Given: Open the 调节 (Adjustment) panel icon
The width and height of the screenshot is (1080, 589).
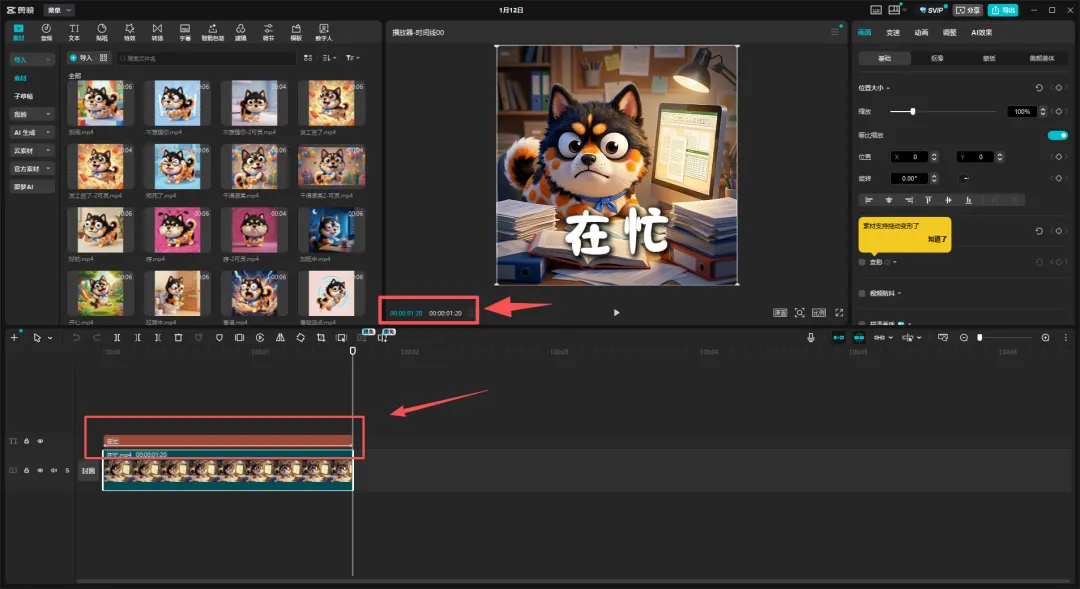Looking at the screenshot, I should pyautogui.click(x=268, y=32).
